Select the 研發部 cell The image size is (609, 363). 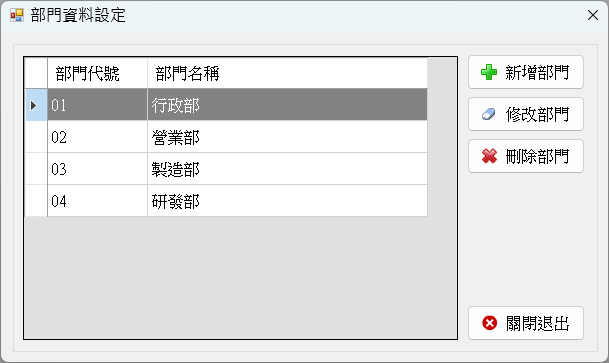pos(287,201)
